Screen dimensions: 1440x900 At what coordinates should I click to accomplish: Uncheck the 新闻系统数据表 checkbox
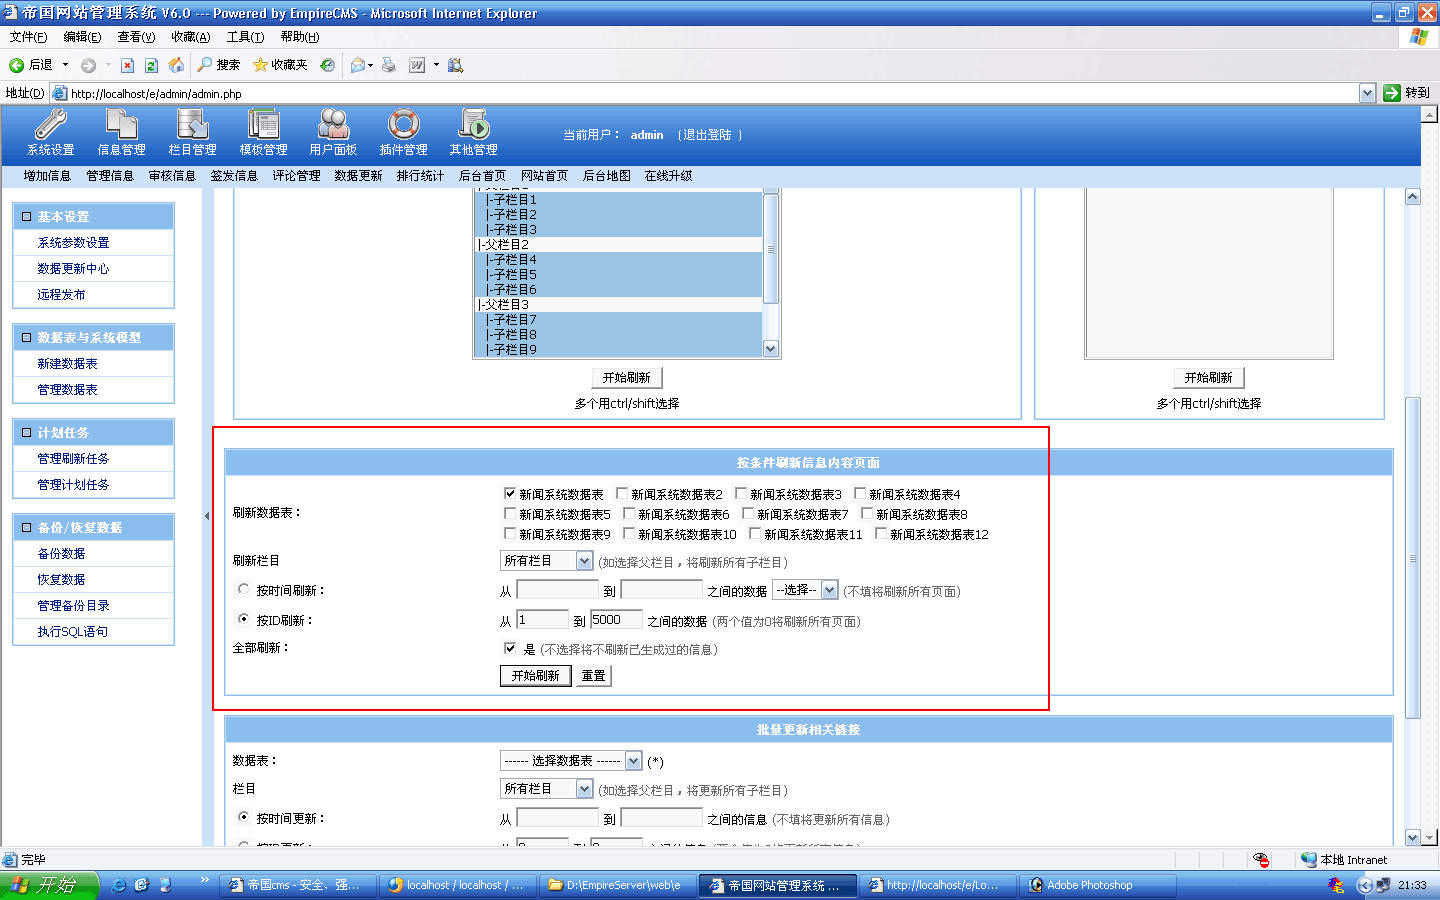click(x=510, y=493)
